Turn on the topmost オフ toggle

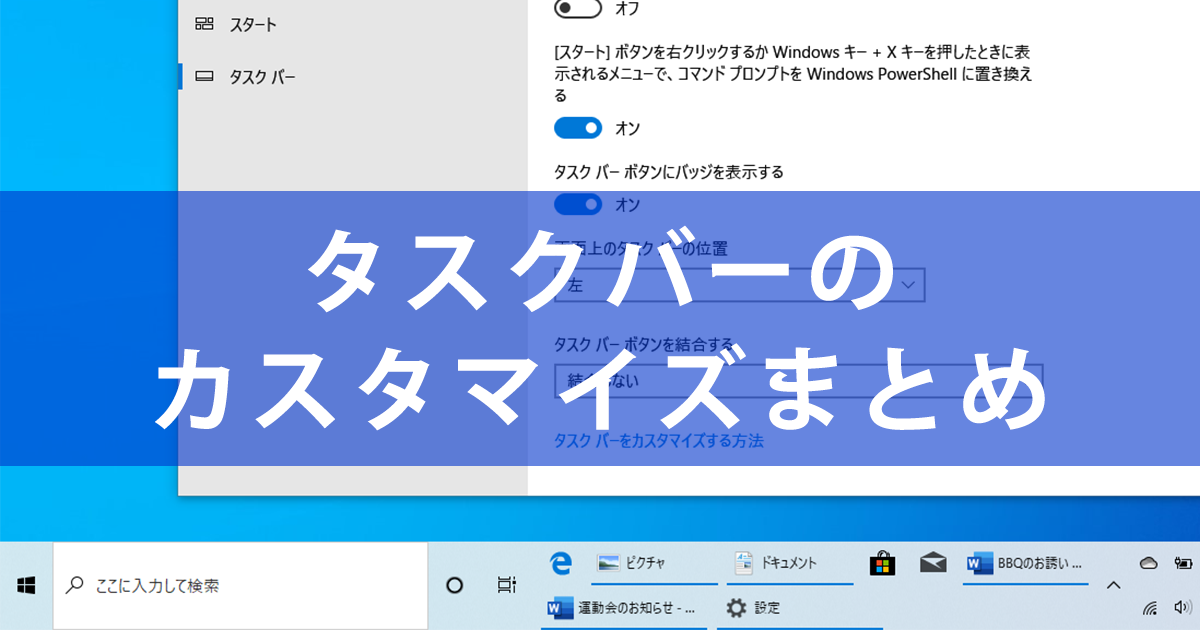point(578,8)
